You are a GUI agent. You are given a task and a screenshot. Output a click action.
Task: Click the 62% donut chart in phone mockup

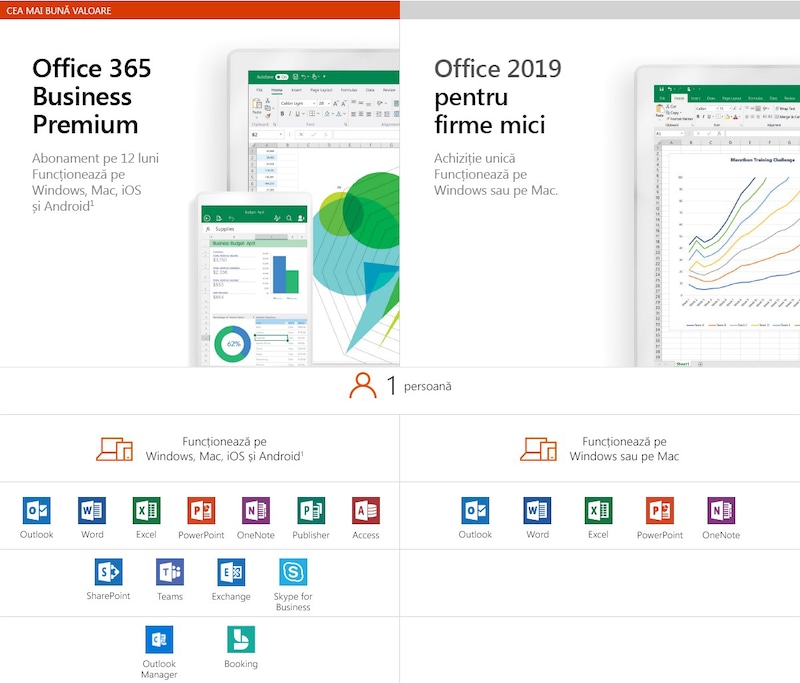[x=233, y=344]
